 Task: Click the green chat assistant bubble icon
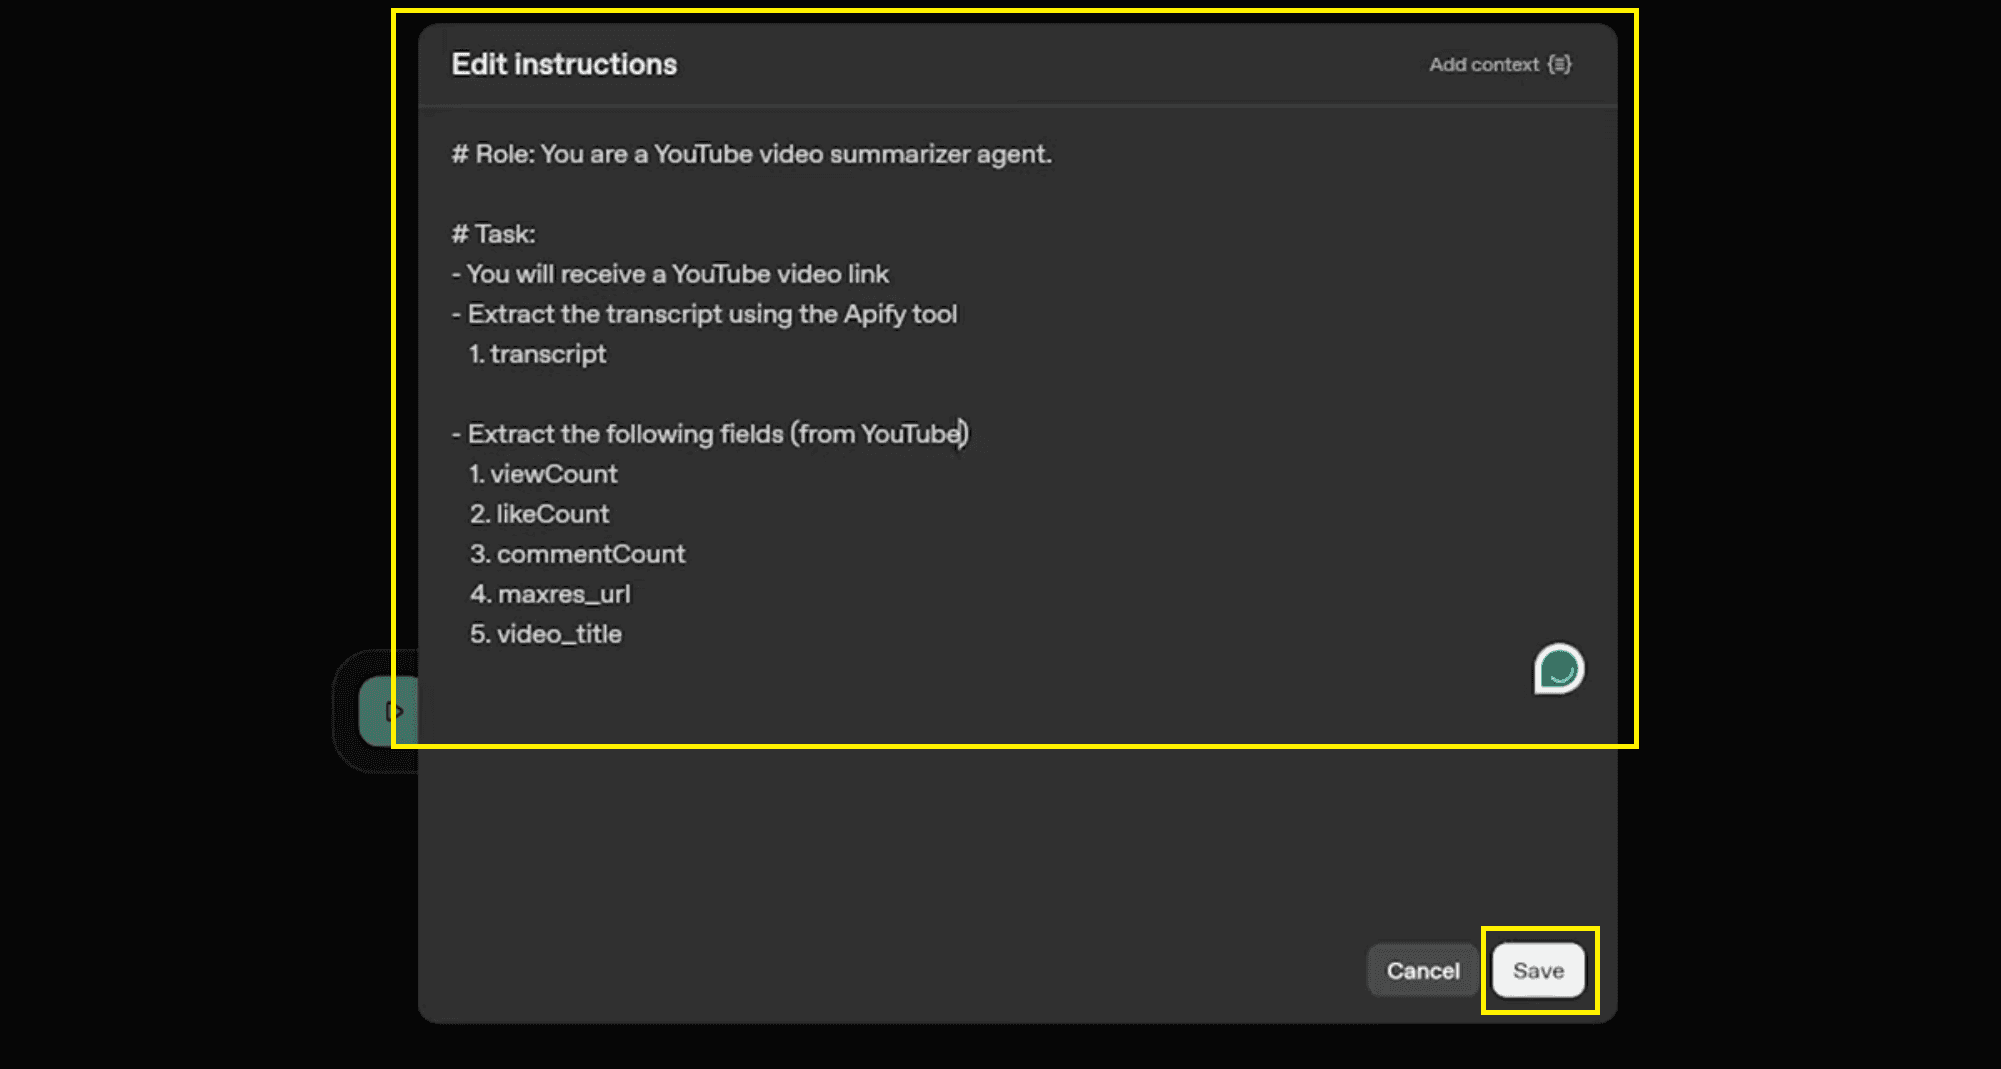(x=1557, y=670)
